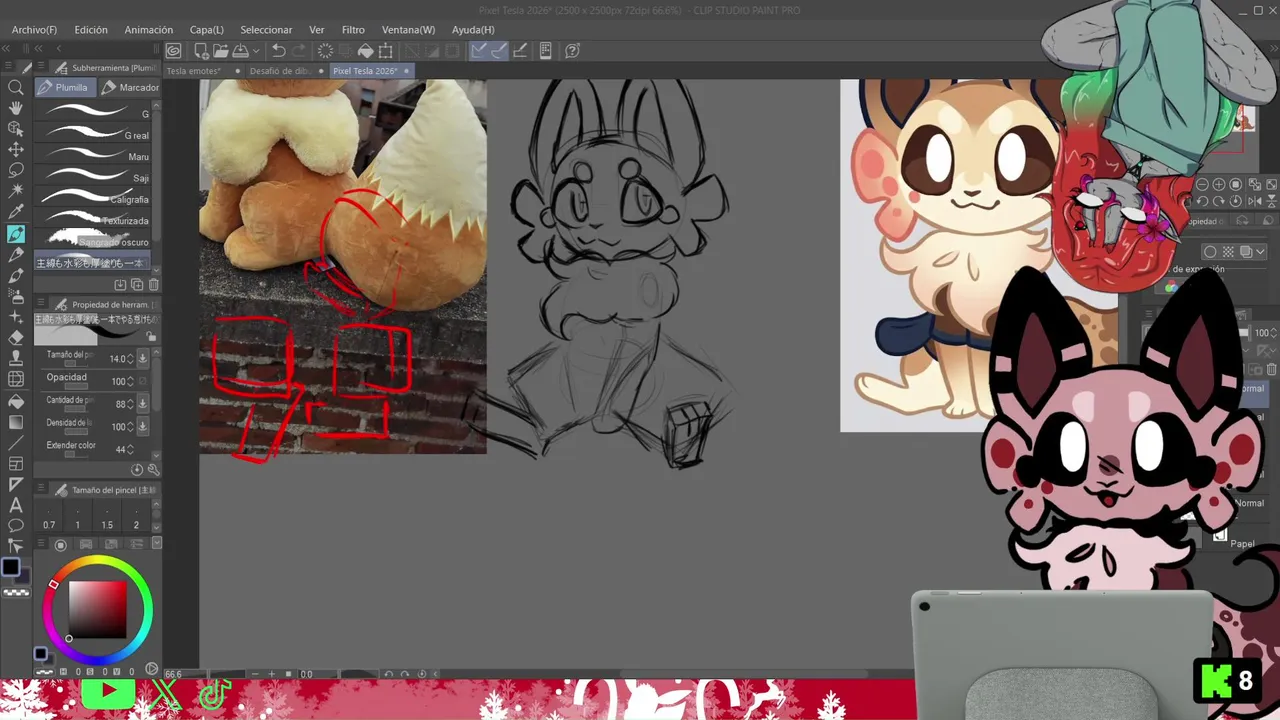Adjust Opacidad value stepper
This screenshot has width=1280, height=720.
point(130,381)
